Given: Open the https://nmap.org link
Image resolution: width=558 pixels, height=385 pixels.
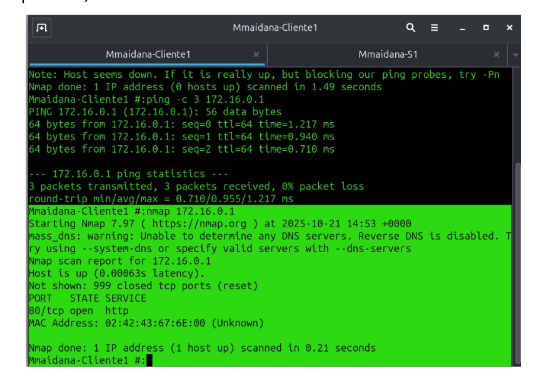Looking at the screenshot, I should click(199, 223).
